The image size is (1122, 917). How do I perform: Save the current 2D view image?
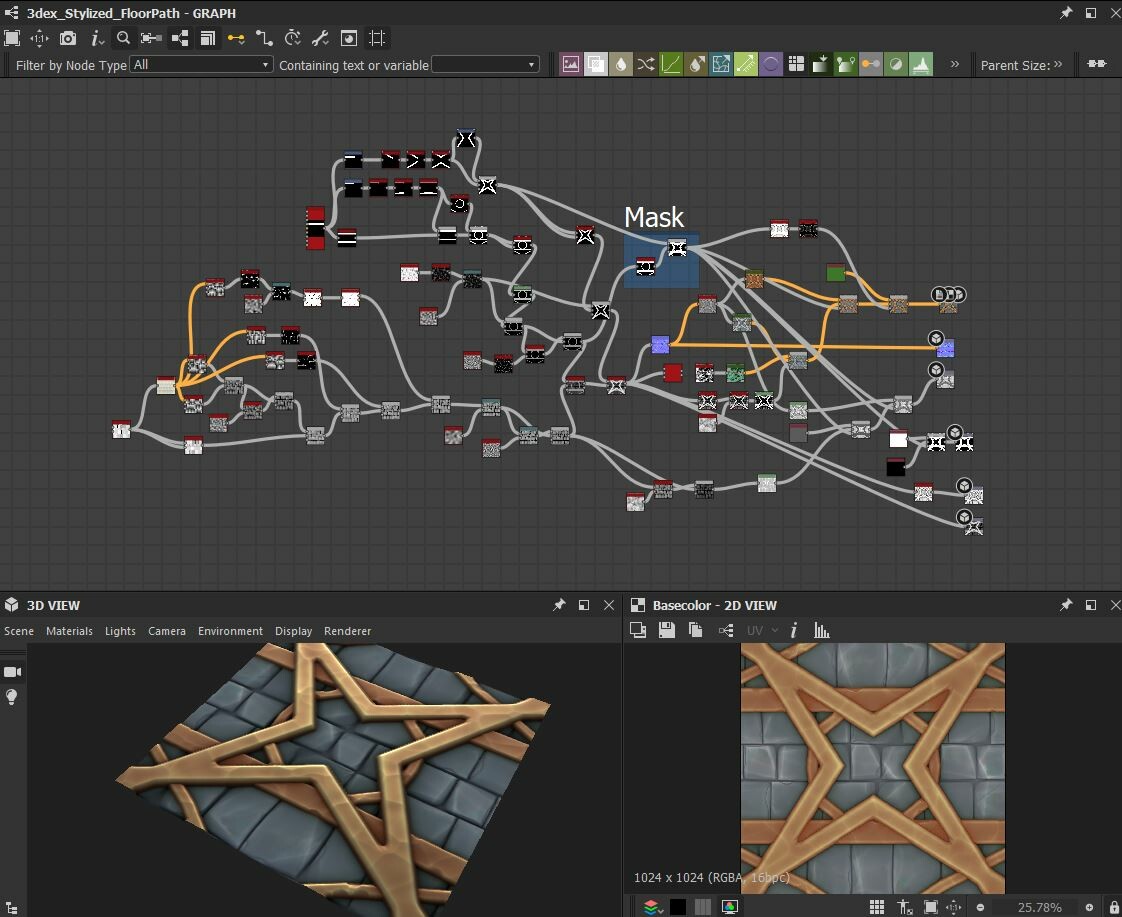tap(665, 629)
